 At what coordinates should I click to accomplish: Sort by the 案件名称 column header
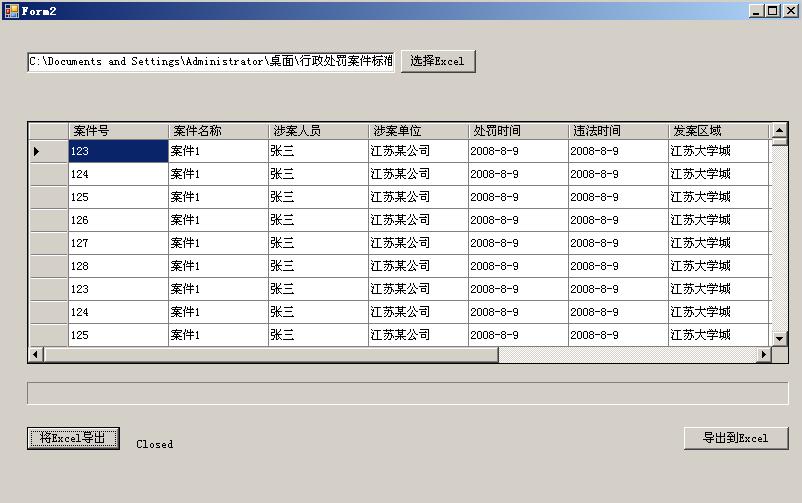click(218, 131)
